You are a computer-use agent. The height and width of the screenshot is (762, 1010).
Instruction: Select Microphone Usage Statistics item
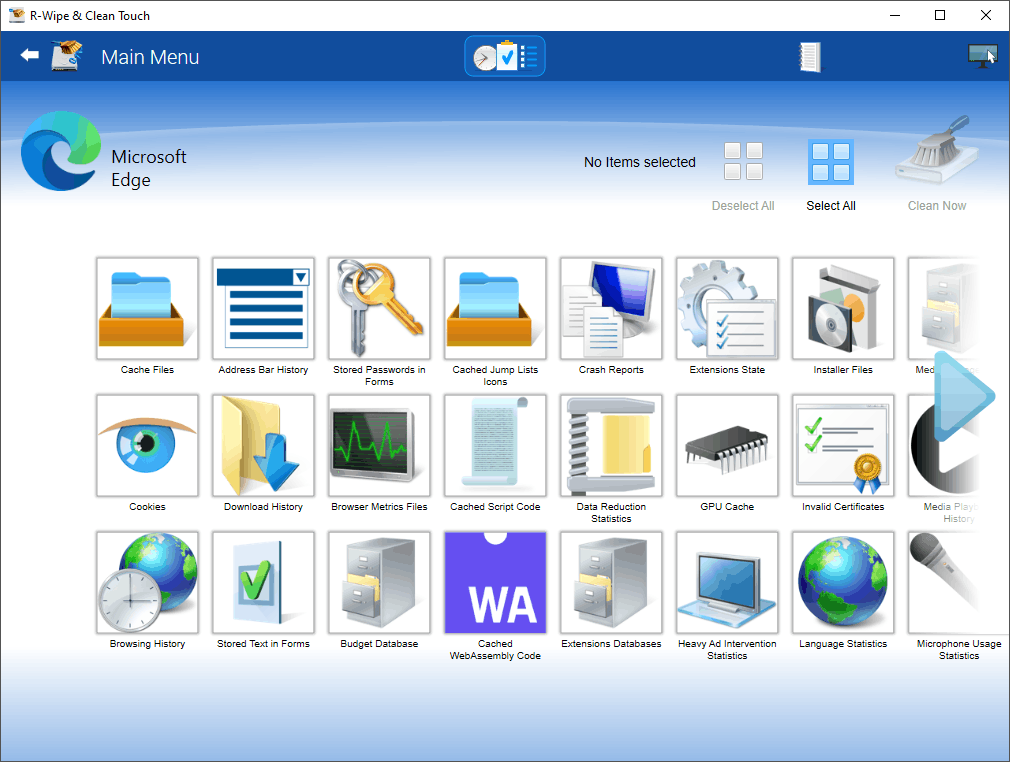(x=958, y=583)
